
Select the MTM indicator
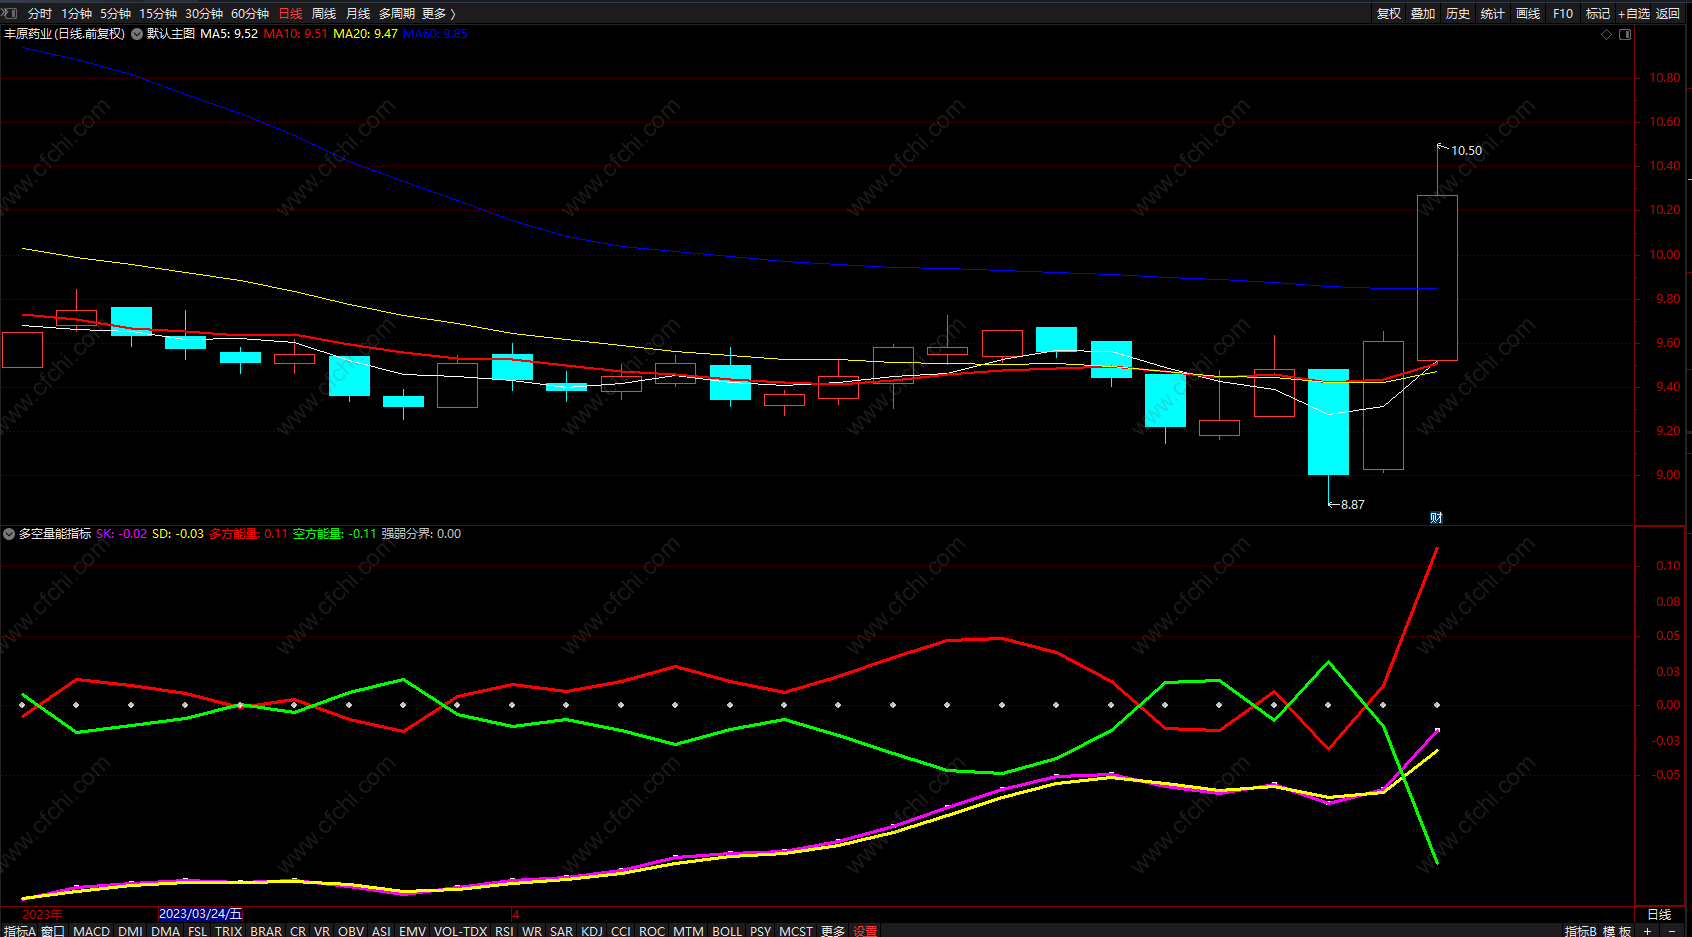pos(688,931)
